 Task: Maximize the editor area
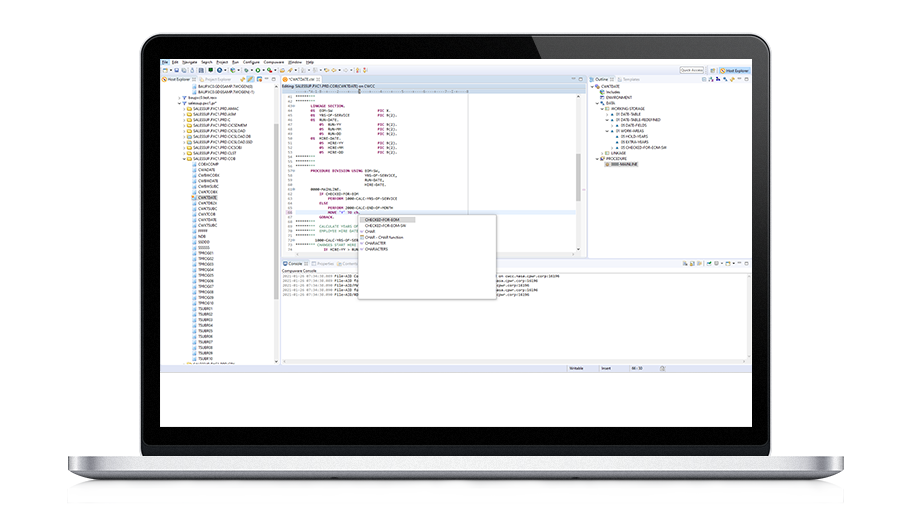click(x=580, y=78)
